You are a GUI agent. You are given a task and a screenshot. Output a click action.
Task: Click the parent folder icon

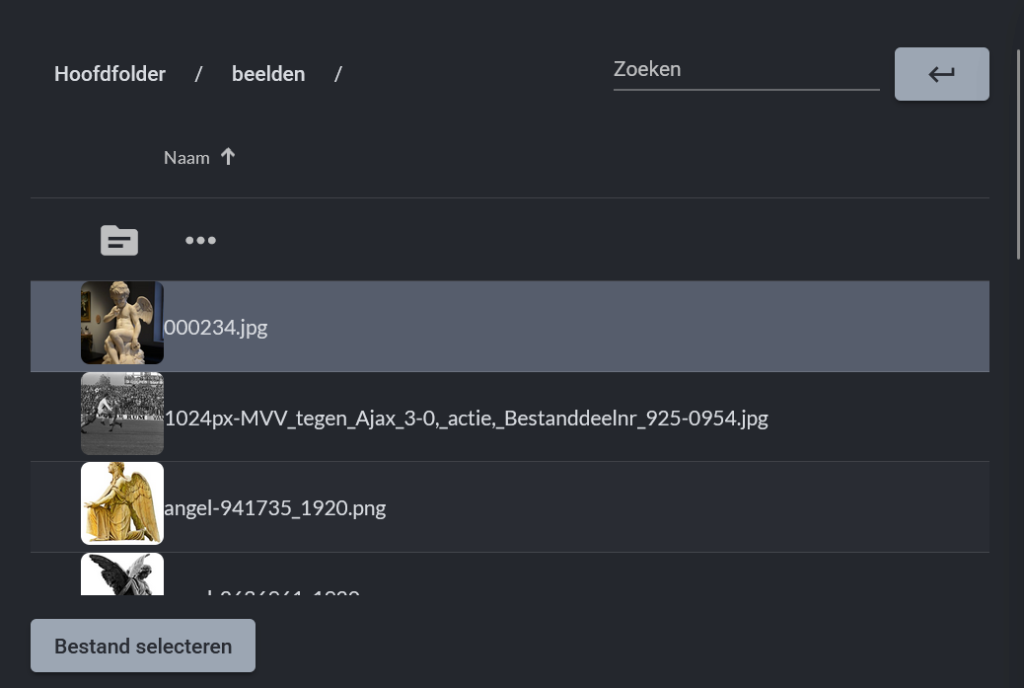[119, 240]
